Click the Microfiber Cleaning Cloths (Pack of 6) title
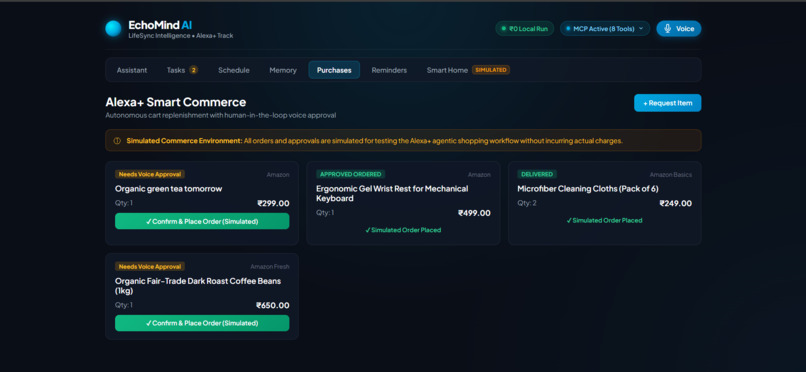The width and height of the screenshot is (806, 372). pyautogui.click(x=588, y=189)
